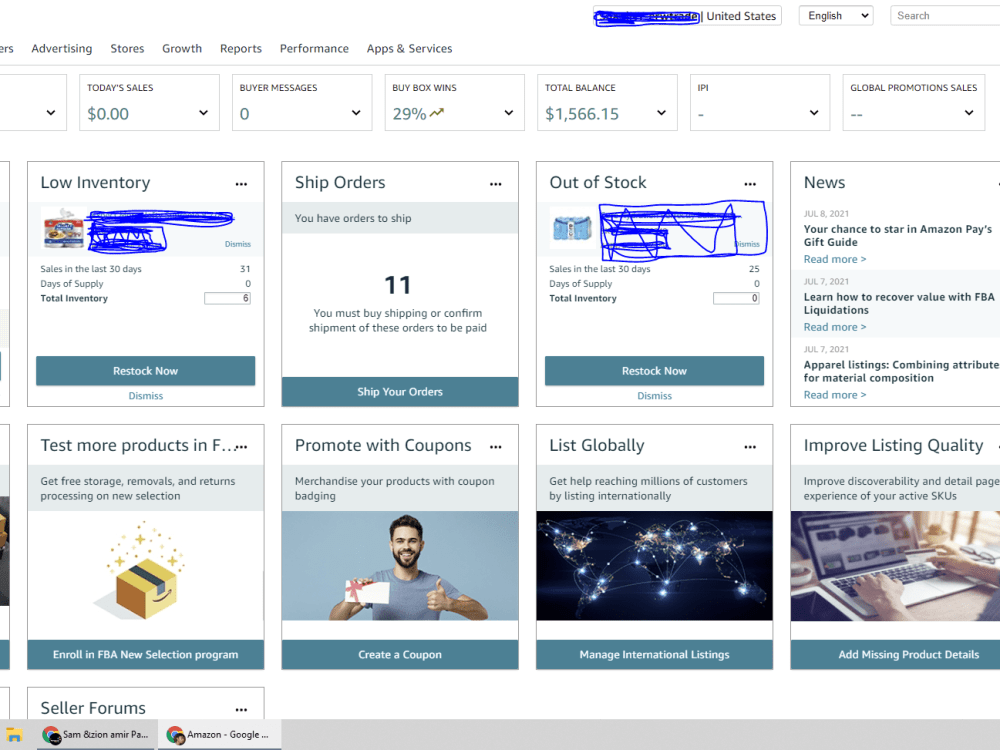
Task: Click Low Inventory product thumbnail image
Action: [x=64, y=229]
